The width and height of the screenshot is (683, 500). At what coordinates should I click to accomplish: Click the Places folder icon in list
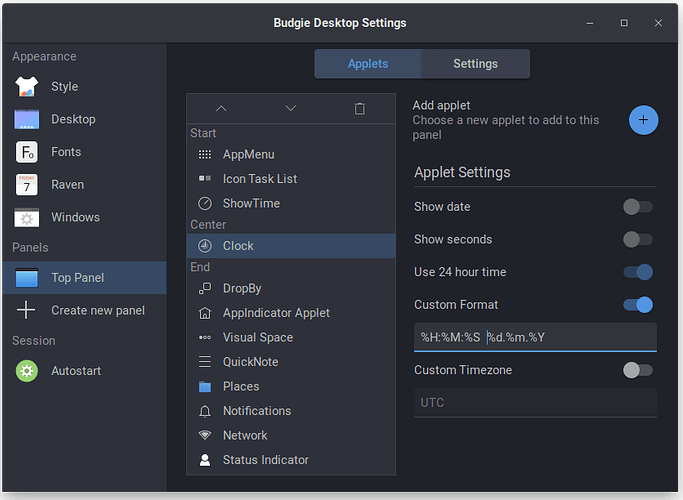205,386
